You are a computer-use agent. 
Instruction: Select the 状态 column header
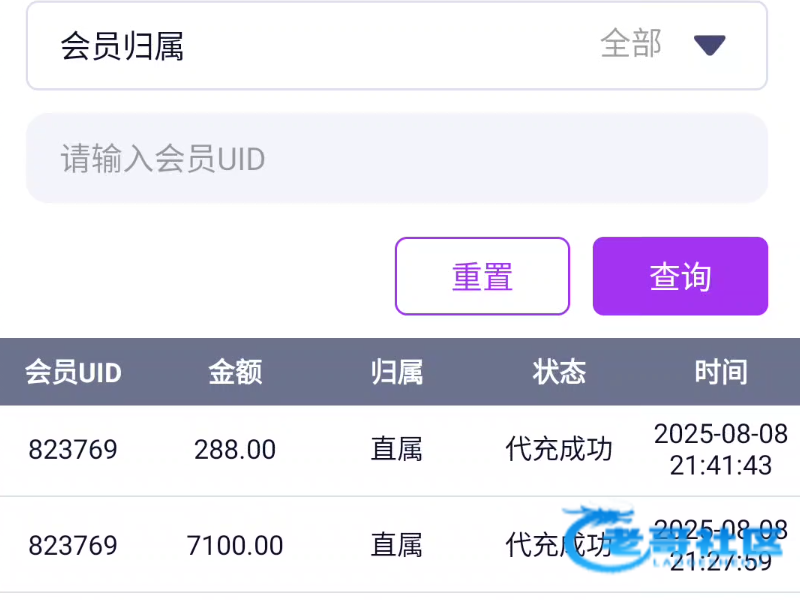[559, 373]
